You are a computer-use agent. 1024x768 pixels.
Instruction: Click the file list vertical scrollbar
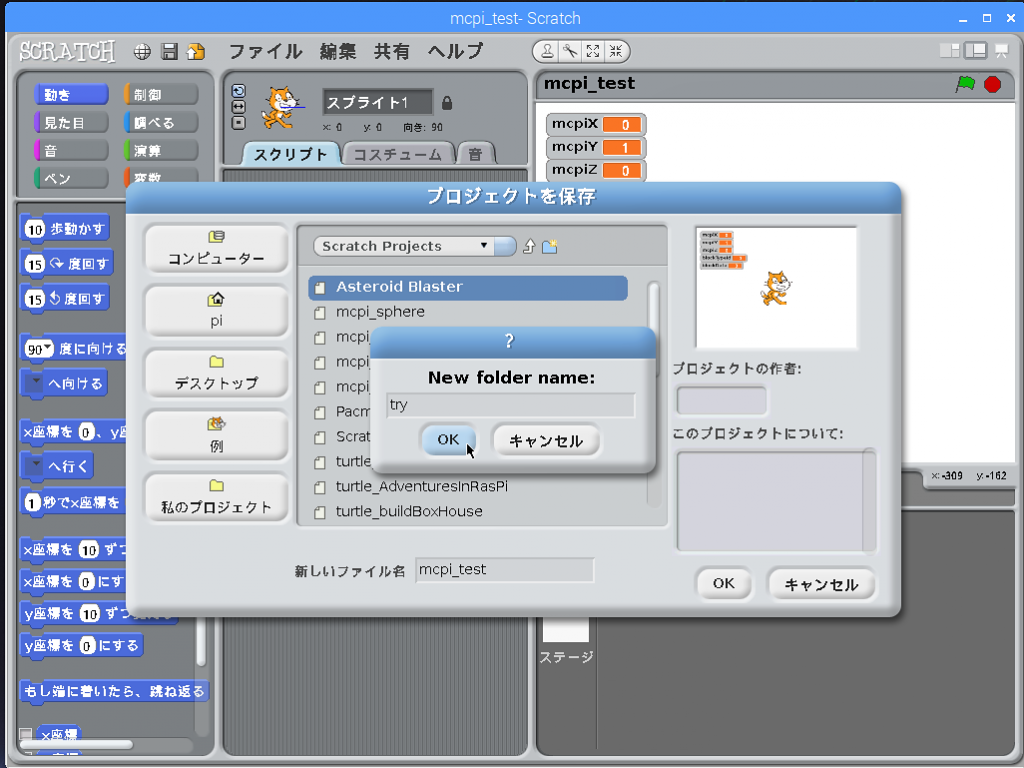click(653, 394)
